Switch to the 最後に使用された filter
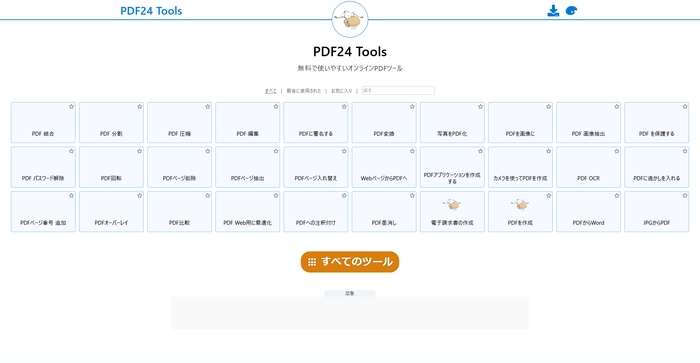This screenshot has height=363, width=700. pos(304,91)
